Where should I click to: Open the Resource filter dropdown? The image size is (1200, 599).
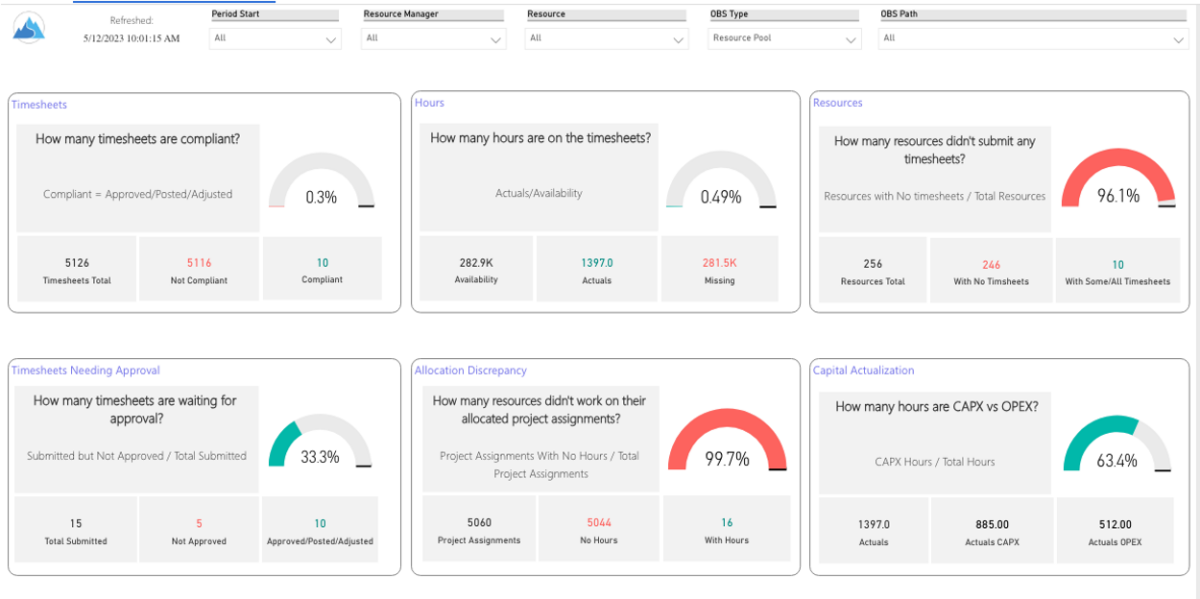(x=606, y=38)
